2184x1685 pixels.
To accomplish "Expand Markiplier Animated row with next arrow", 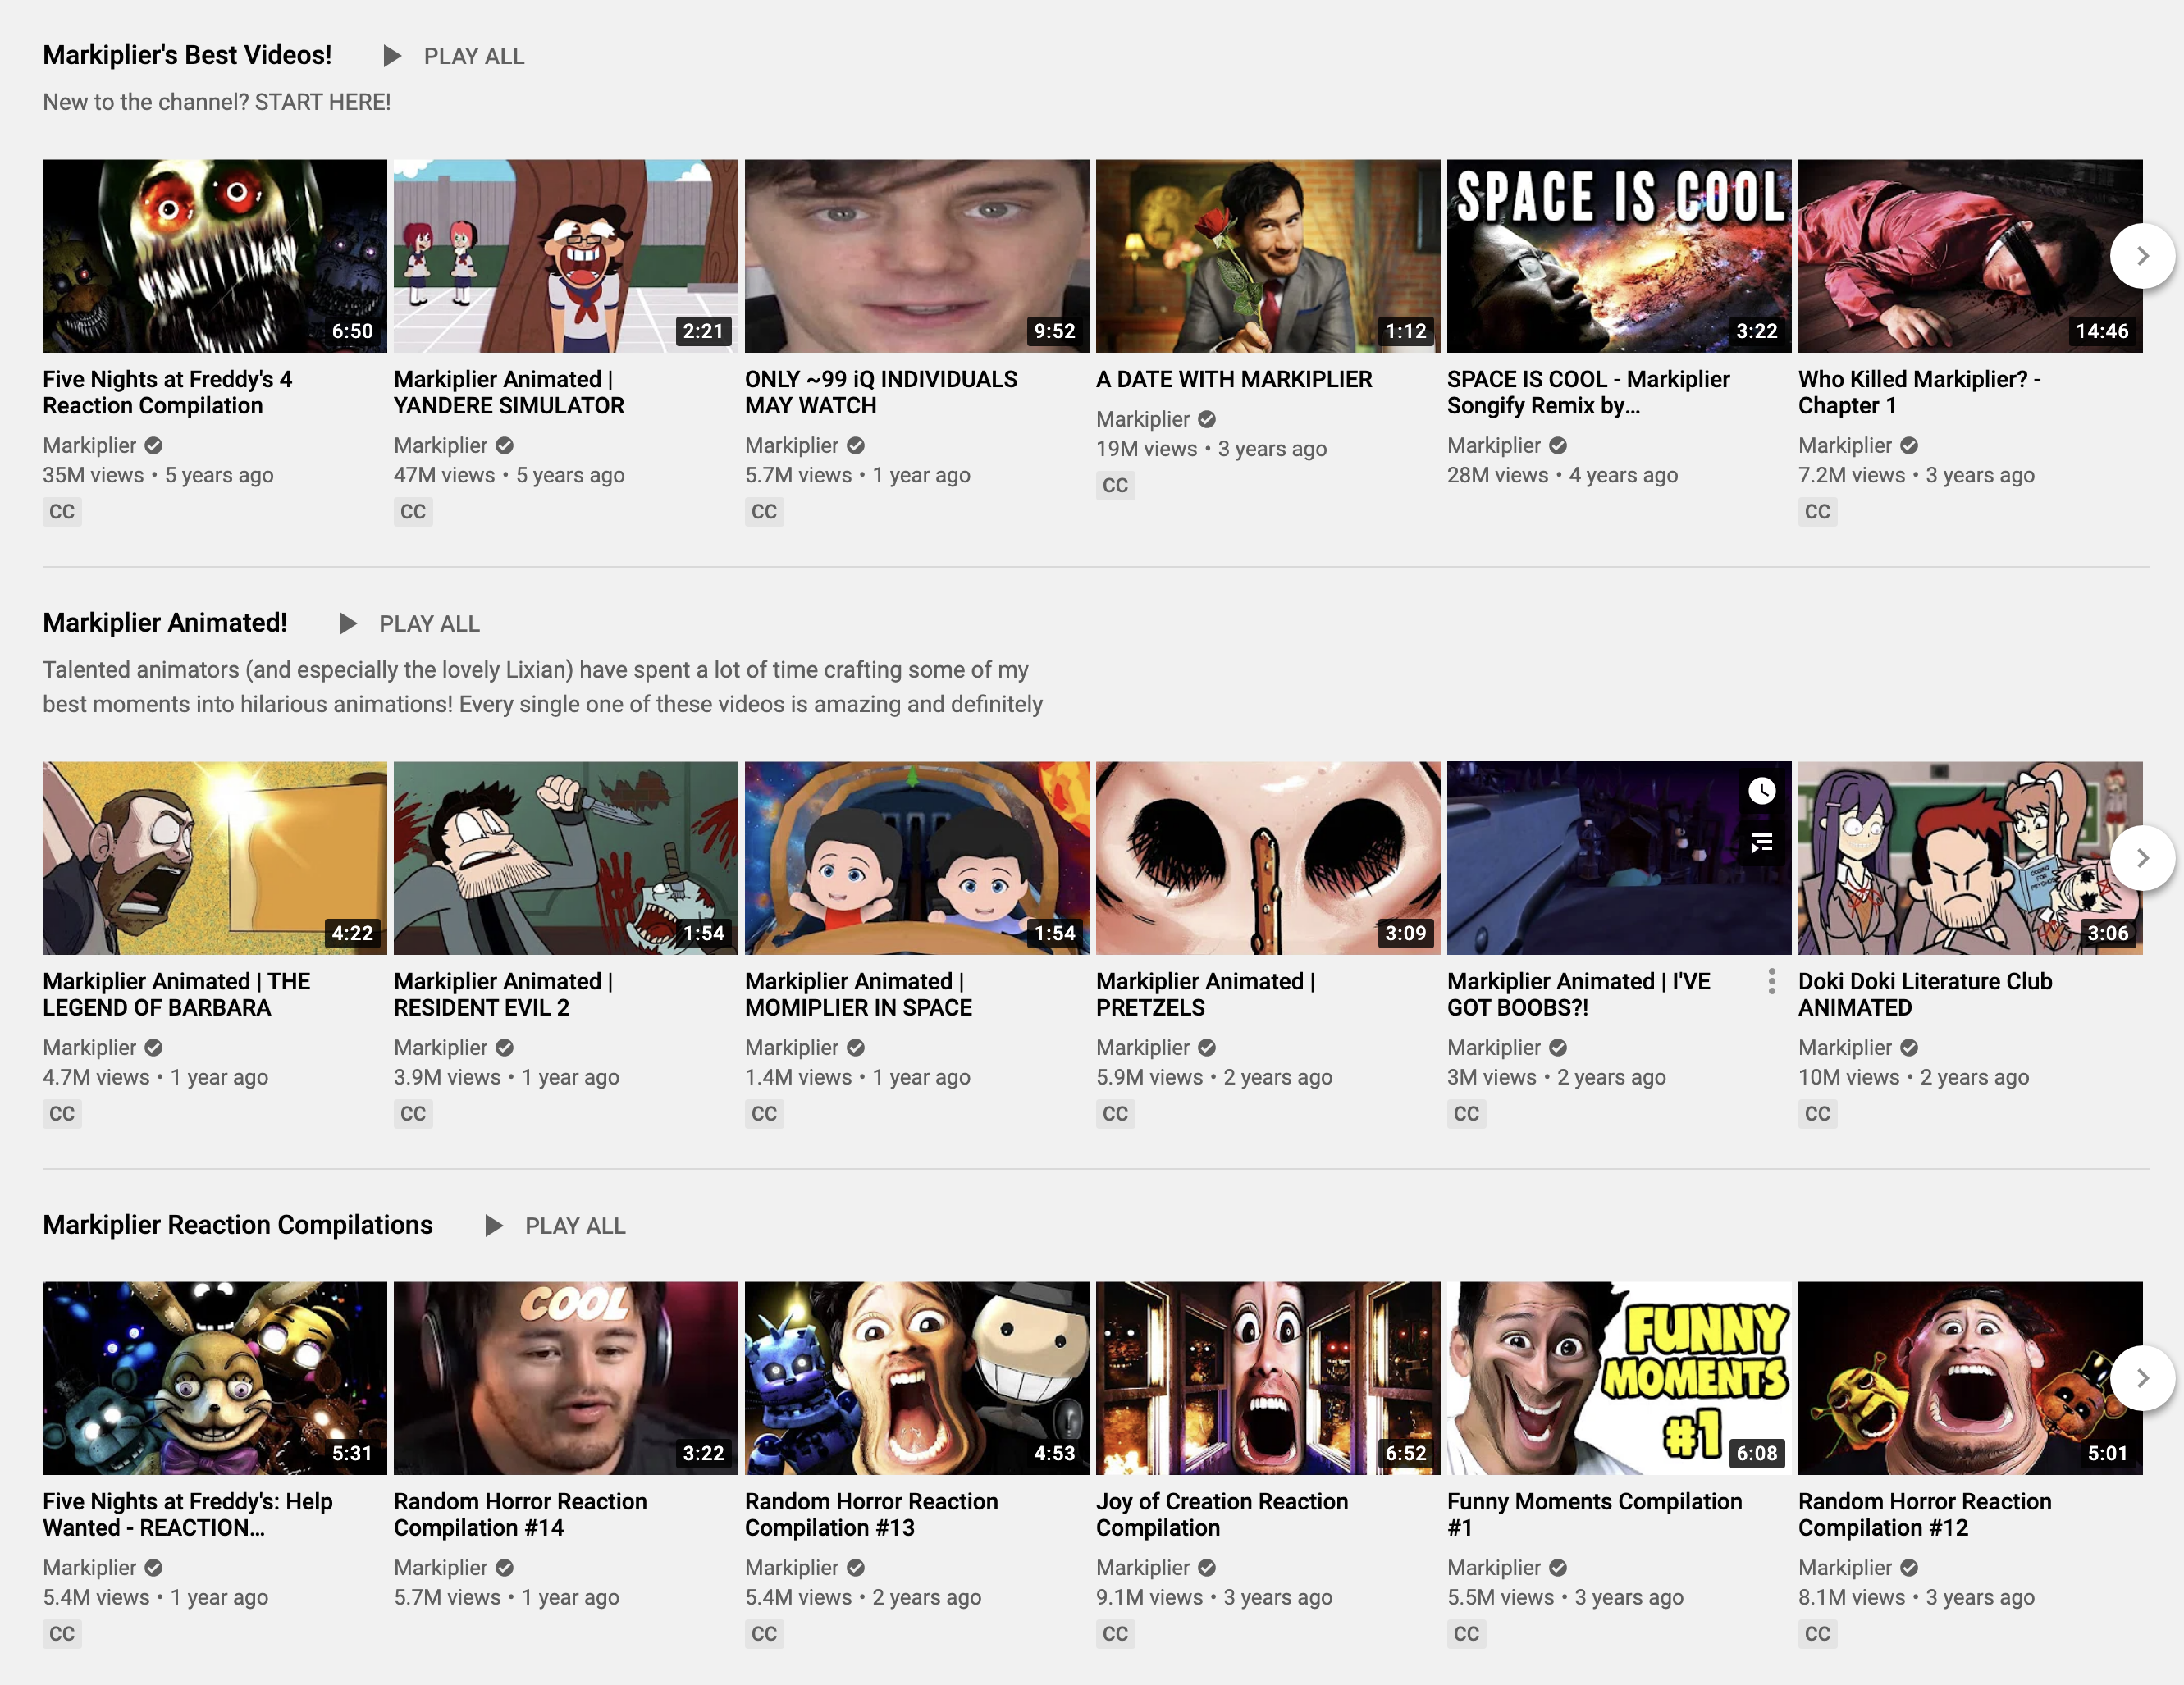I will (x=2141, y=858).
